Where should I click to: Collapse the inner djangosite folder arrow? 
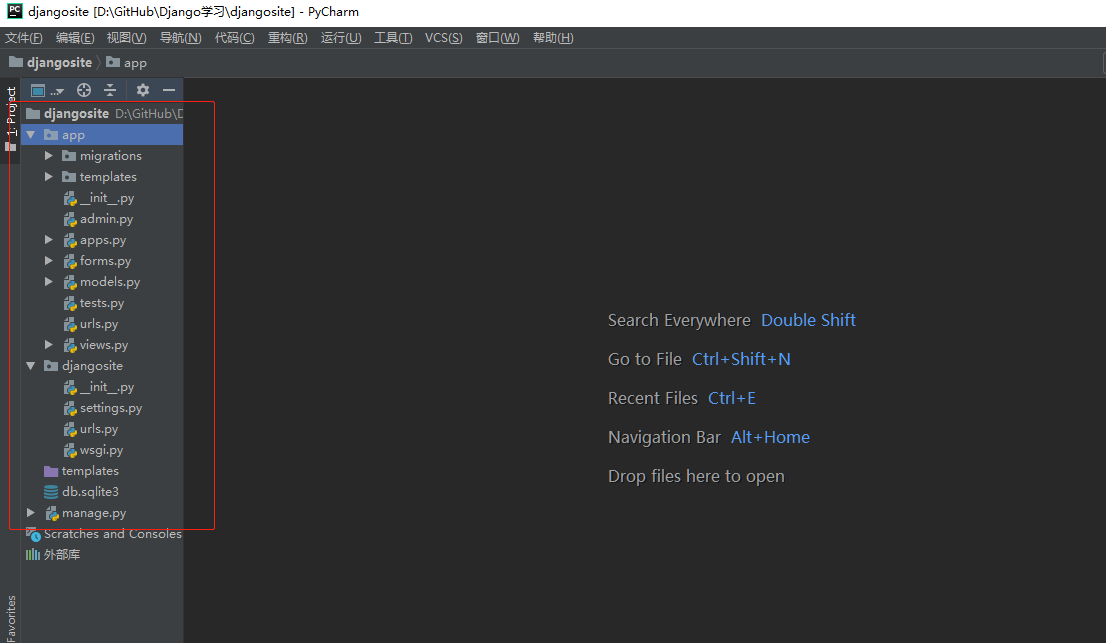[31, 366]
